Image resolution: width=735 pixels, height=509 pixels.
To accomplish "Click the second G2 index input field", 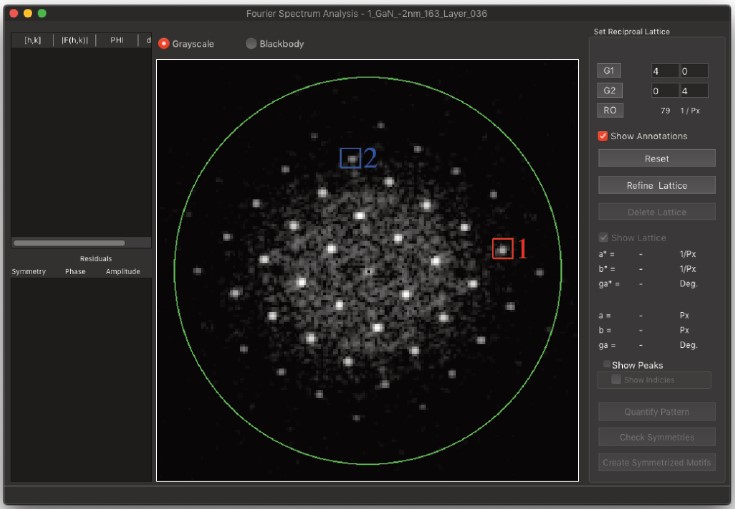I will (x=693, y=91).
